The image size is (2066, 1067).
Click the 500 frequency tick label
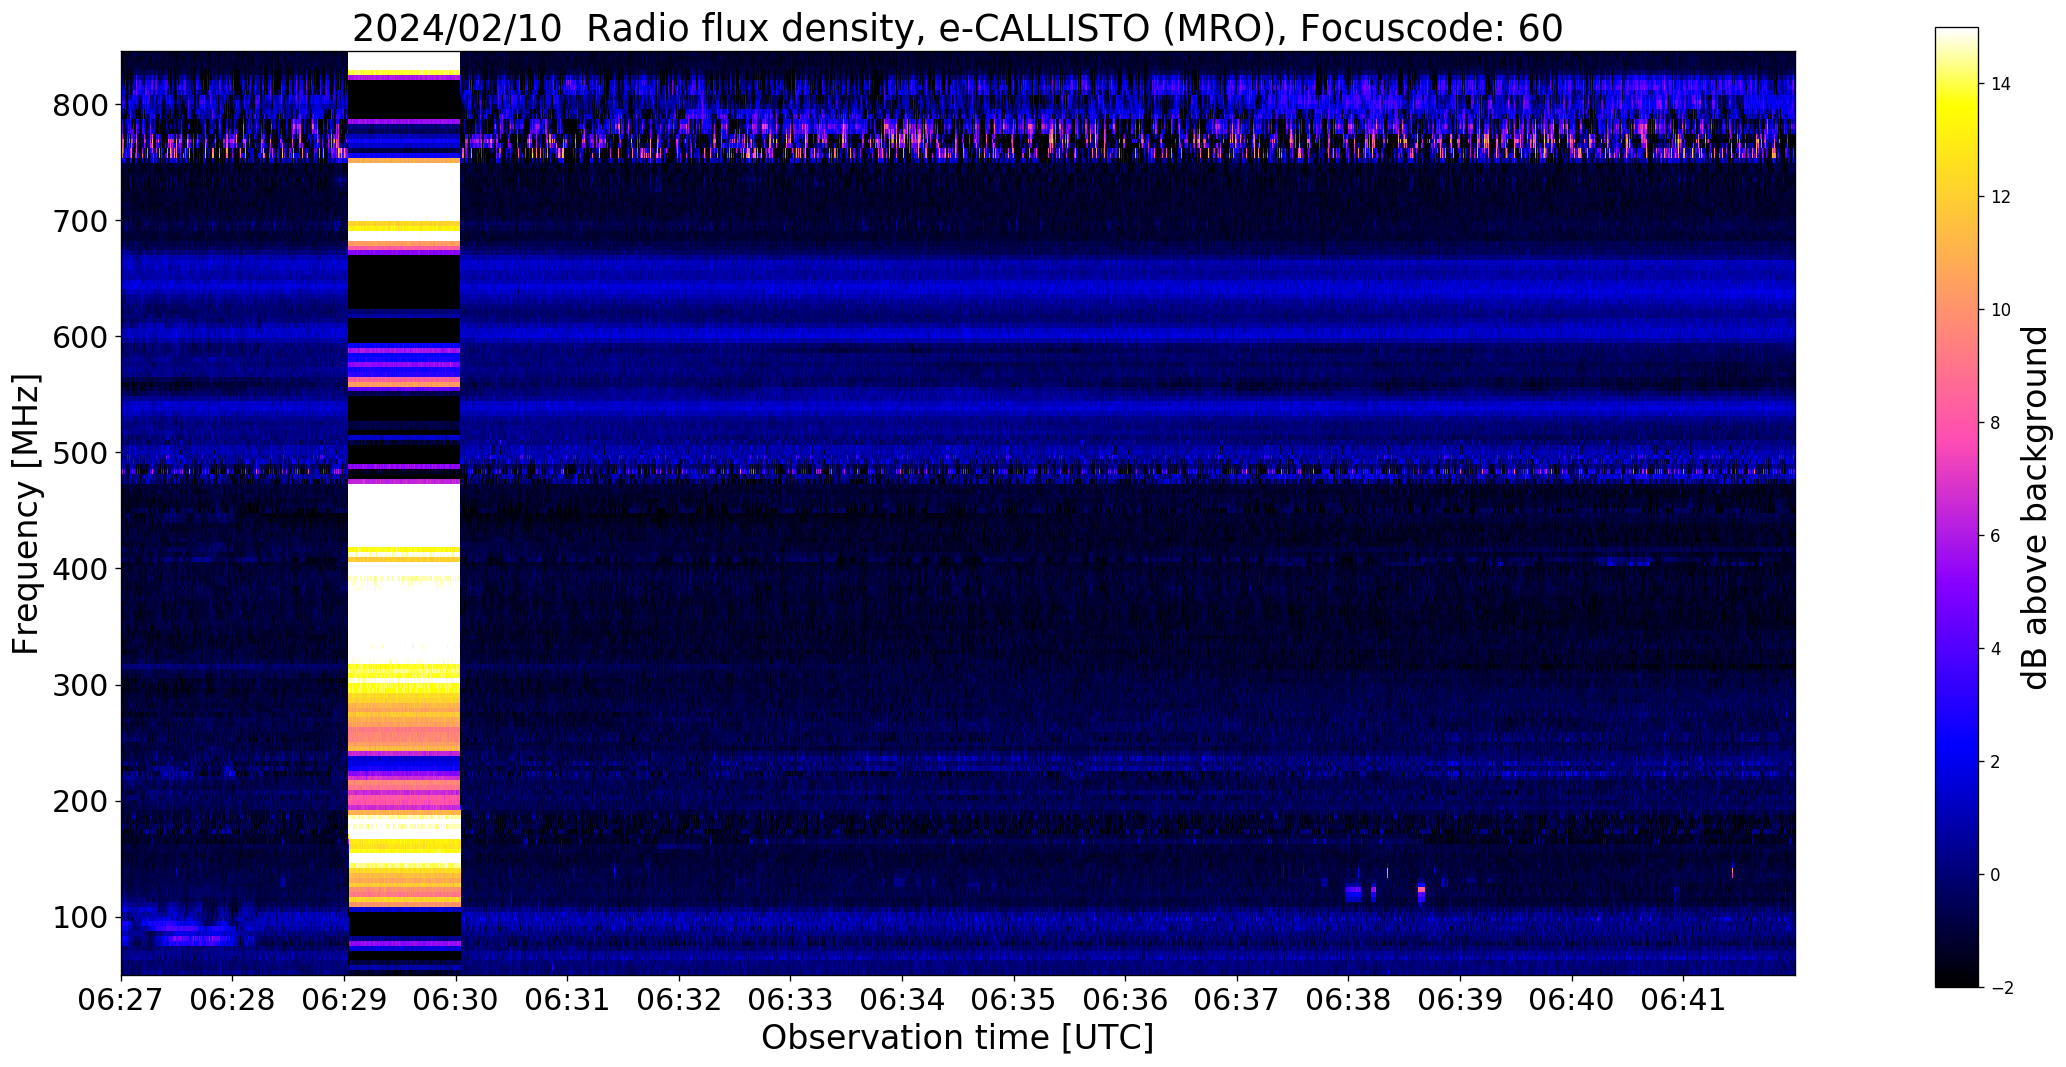[x=81, y=453]
